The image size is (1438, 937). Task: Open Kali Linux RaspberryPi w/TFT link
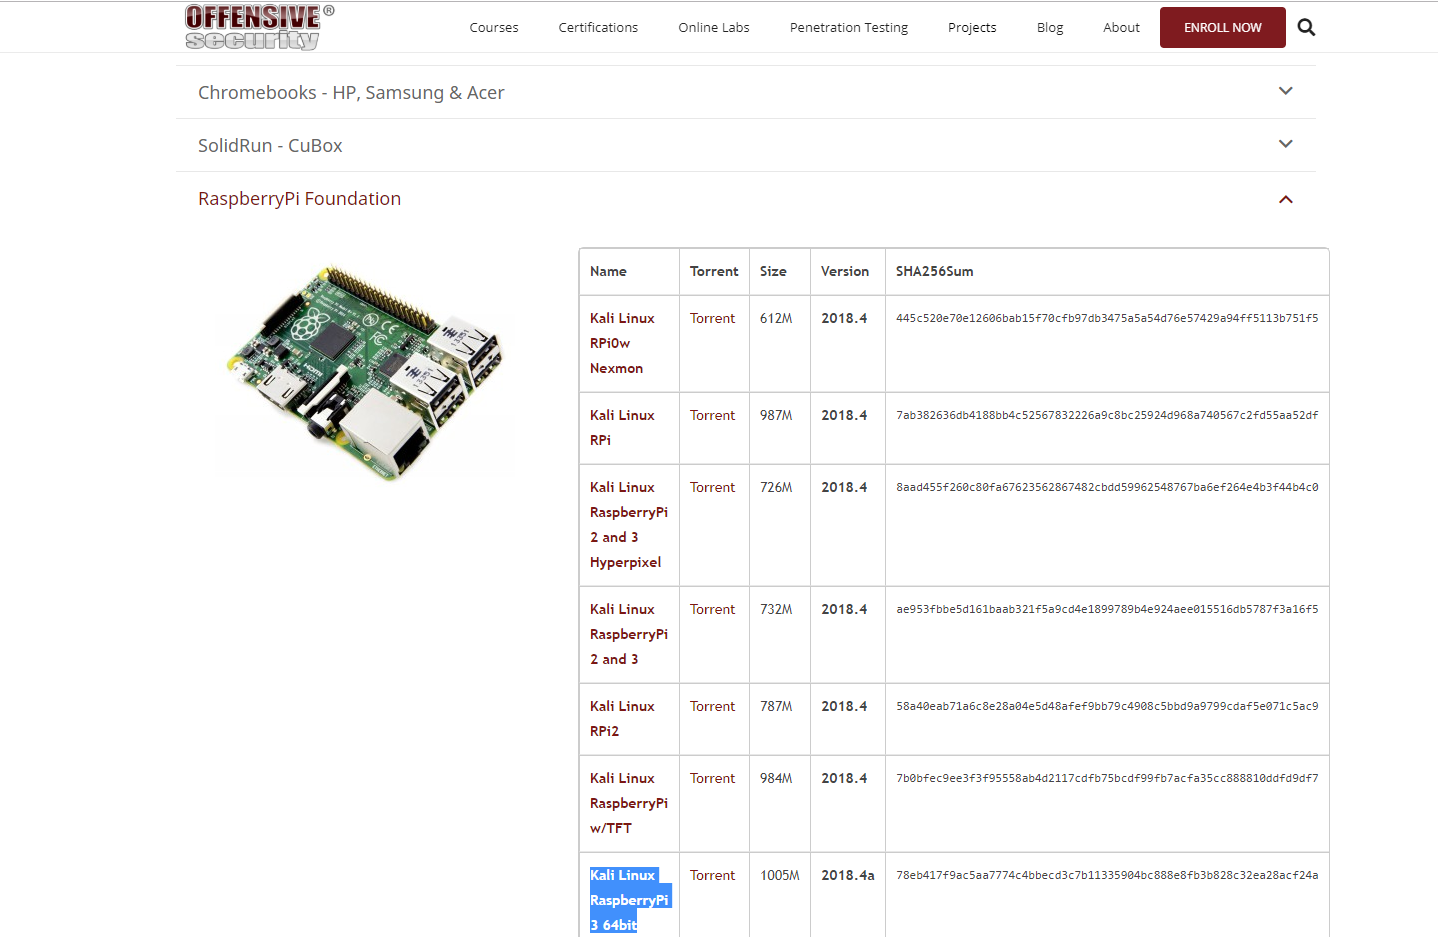[629, 803]
